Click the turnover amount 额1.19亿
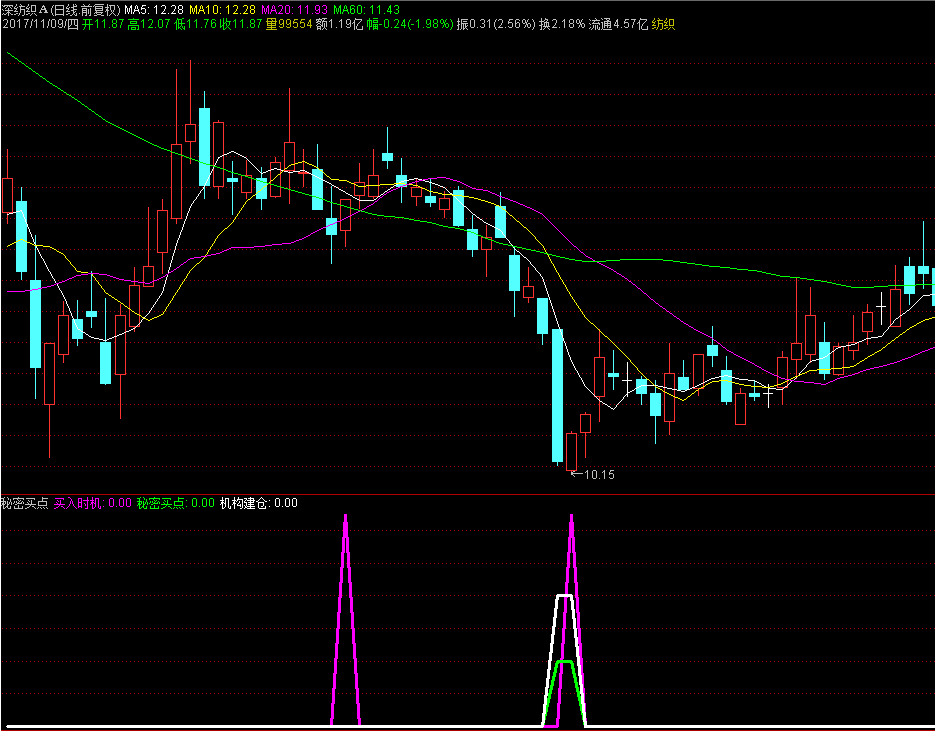 coord(339,24)
